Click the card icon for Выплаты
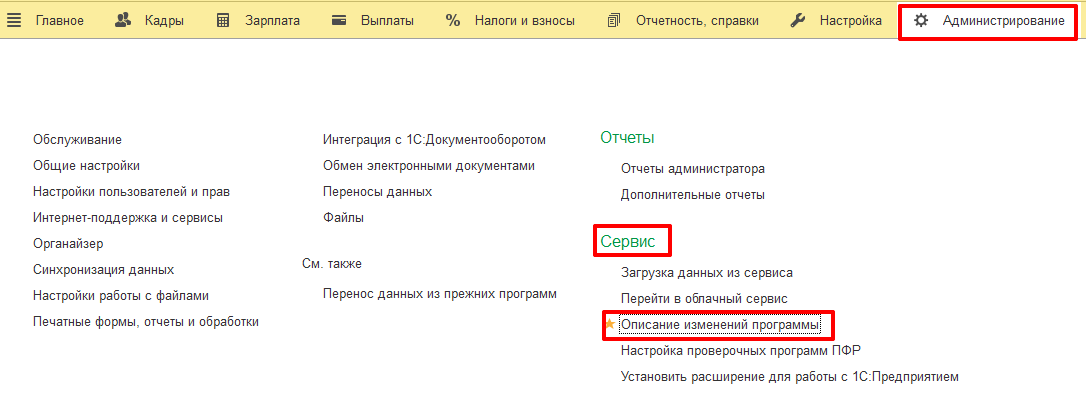This screenshot has height=416, width=1086. click(339, 20)
